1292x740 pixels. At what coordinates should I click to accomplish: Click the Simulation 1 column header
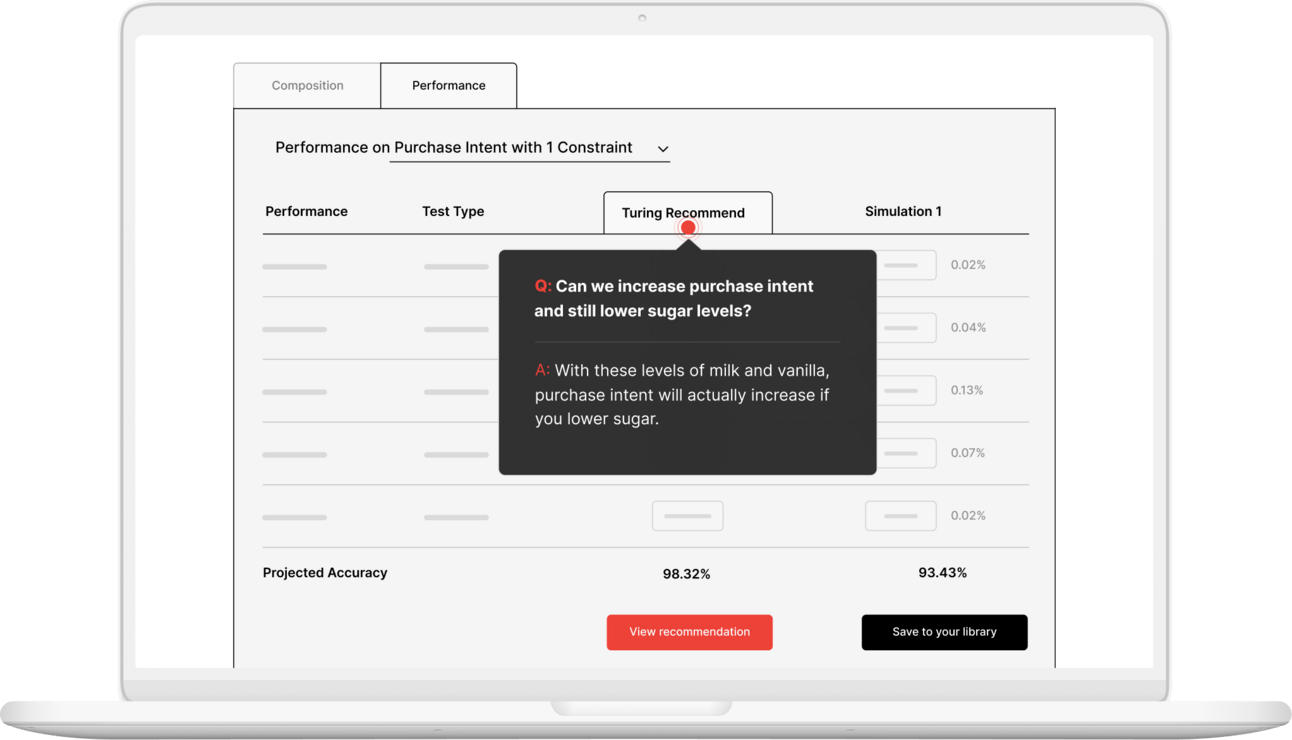click(903, 211)
